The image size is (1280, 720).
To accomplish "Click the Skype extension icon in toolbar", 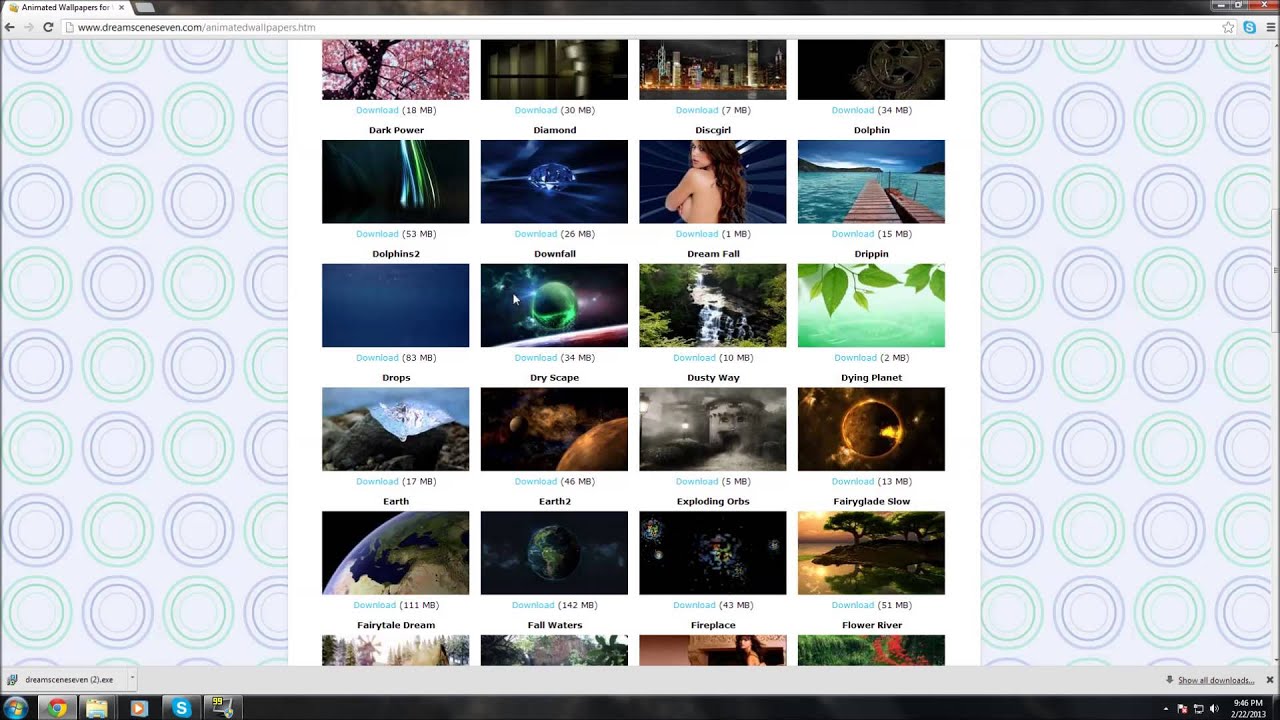I will coord(1249,27).
